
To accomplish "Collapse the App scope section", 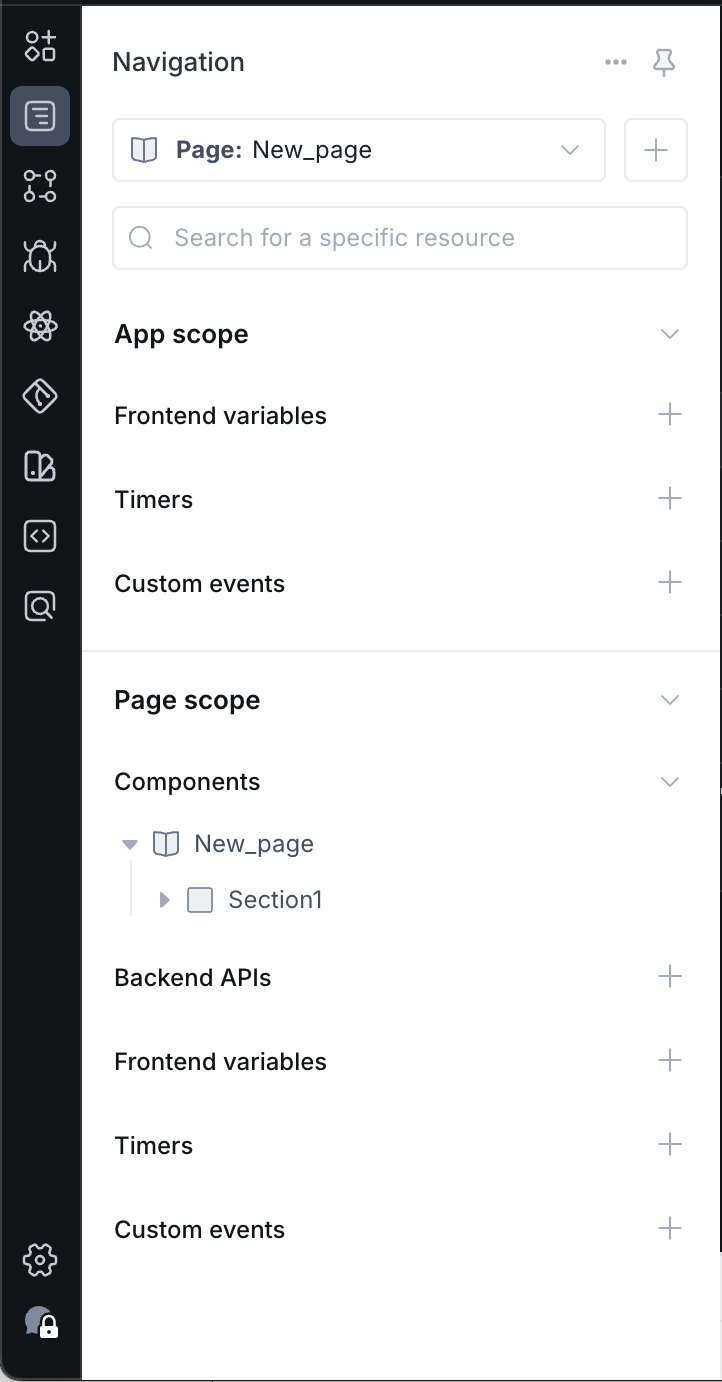I will [669, 334].
